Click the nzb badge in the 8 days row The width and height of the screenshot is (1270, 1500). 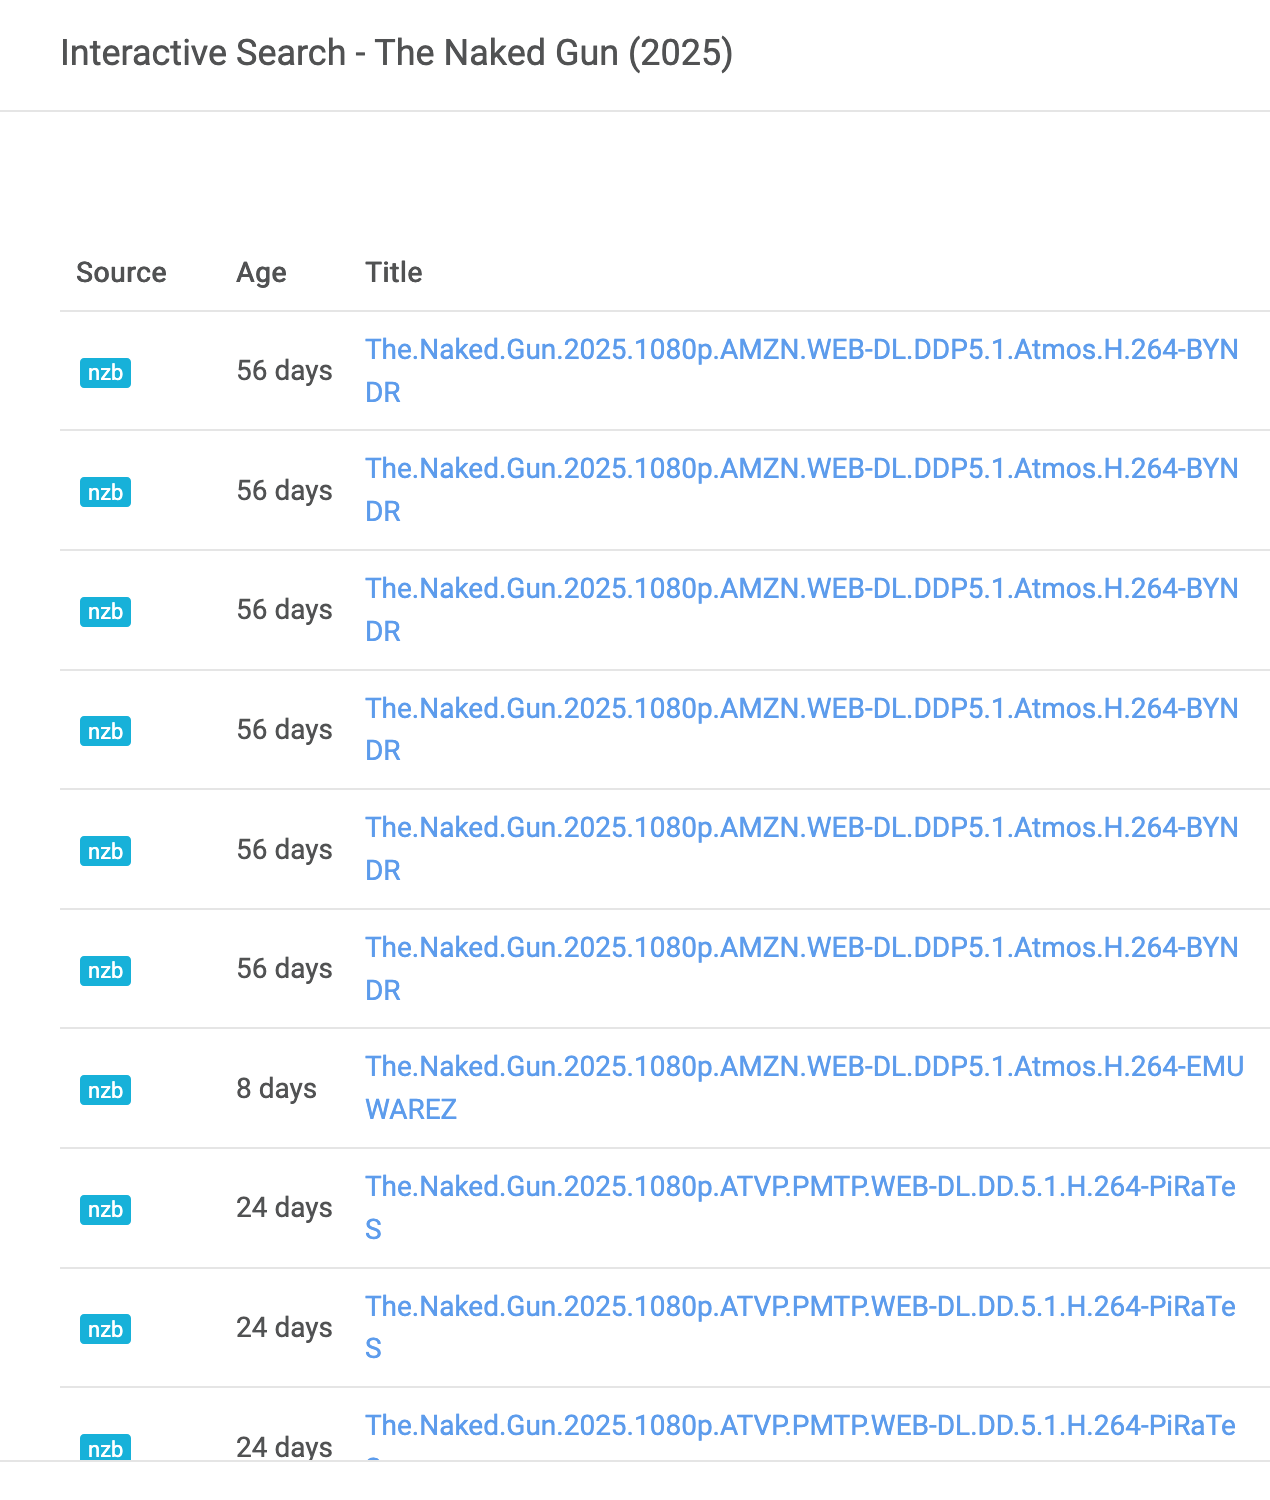[x=105, y=1090]
